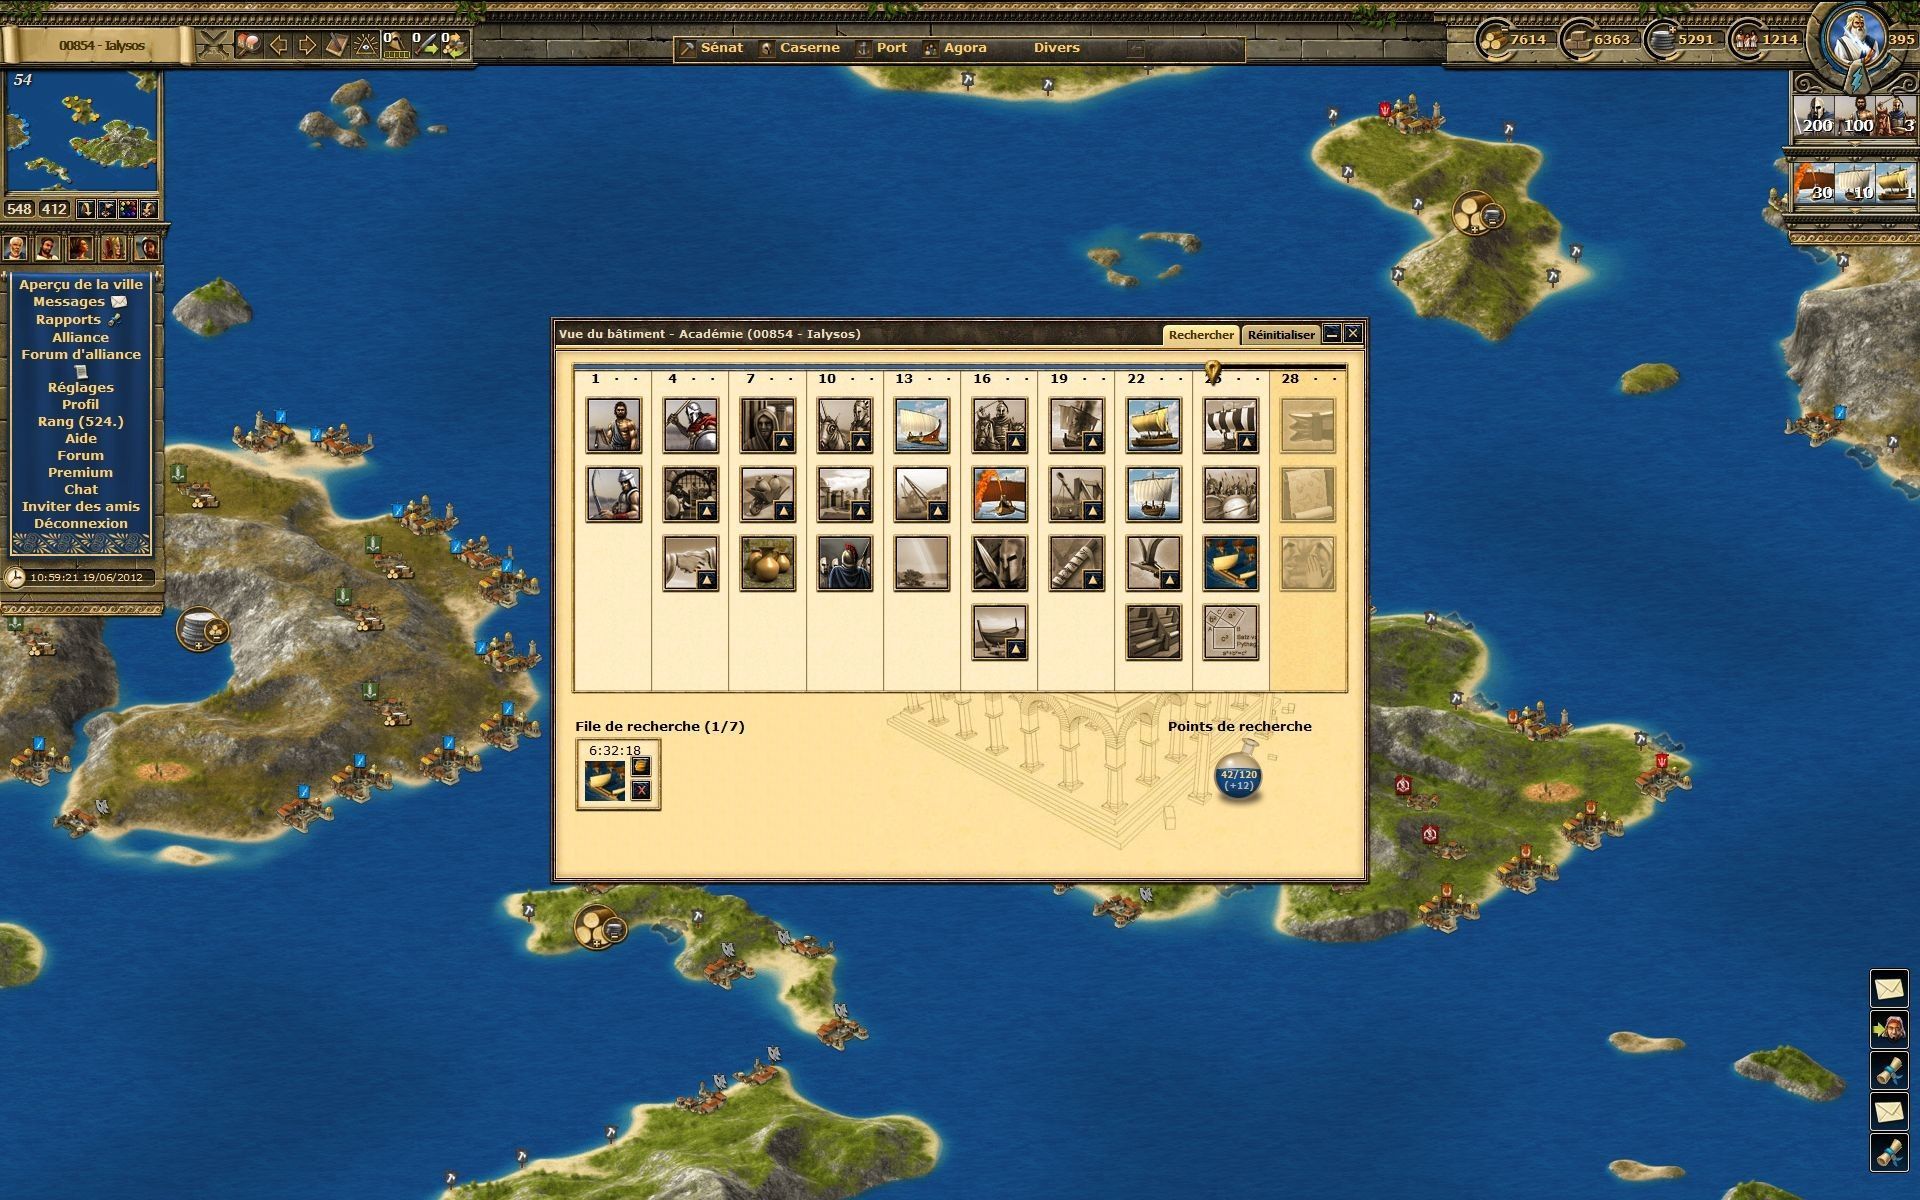Select the yellow-sail ship research in column 22
The width and height of the screenshot is (1920, 1200).
(1154, 425)
